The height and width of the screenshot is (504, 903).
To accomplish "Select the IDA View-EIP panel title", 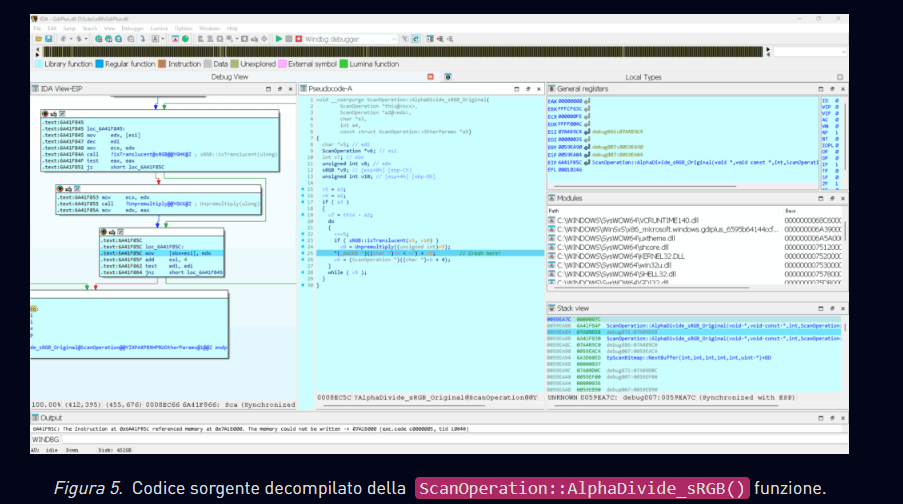I will coord(61,89).
